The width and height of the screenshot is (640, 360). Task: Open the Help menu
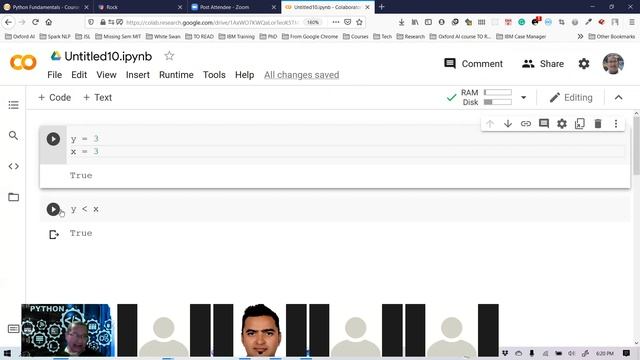pyautogui.click(x=244, y=75)
